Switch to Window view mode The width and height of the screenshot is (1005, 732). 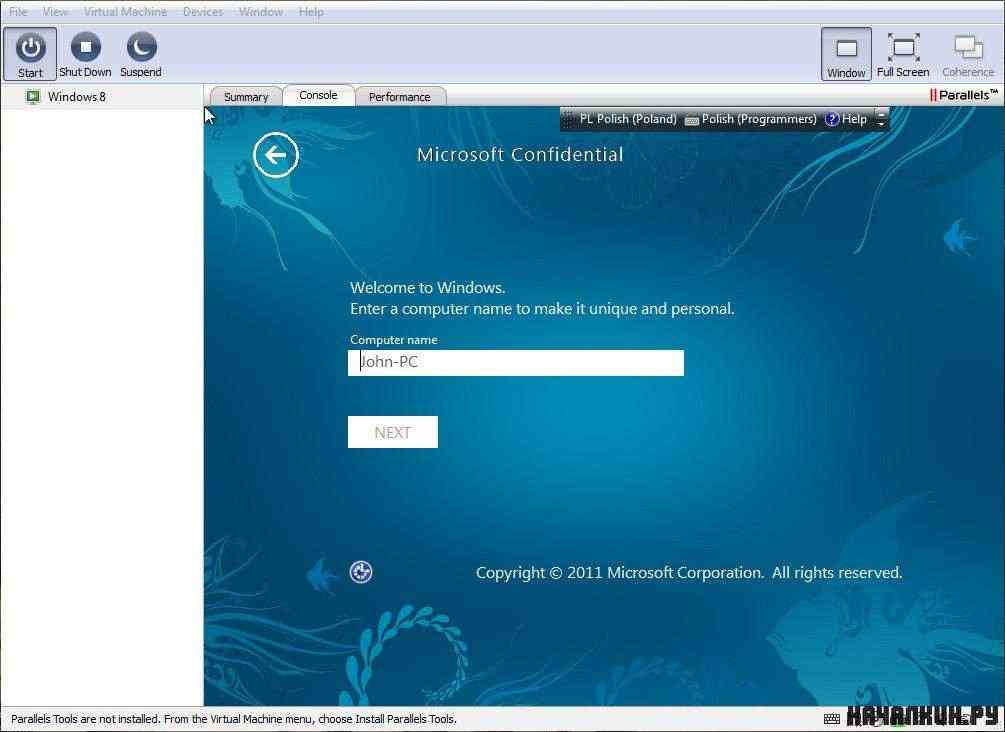(846, 54)
